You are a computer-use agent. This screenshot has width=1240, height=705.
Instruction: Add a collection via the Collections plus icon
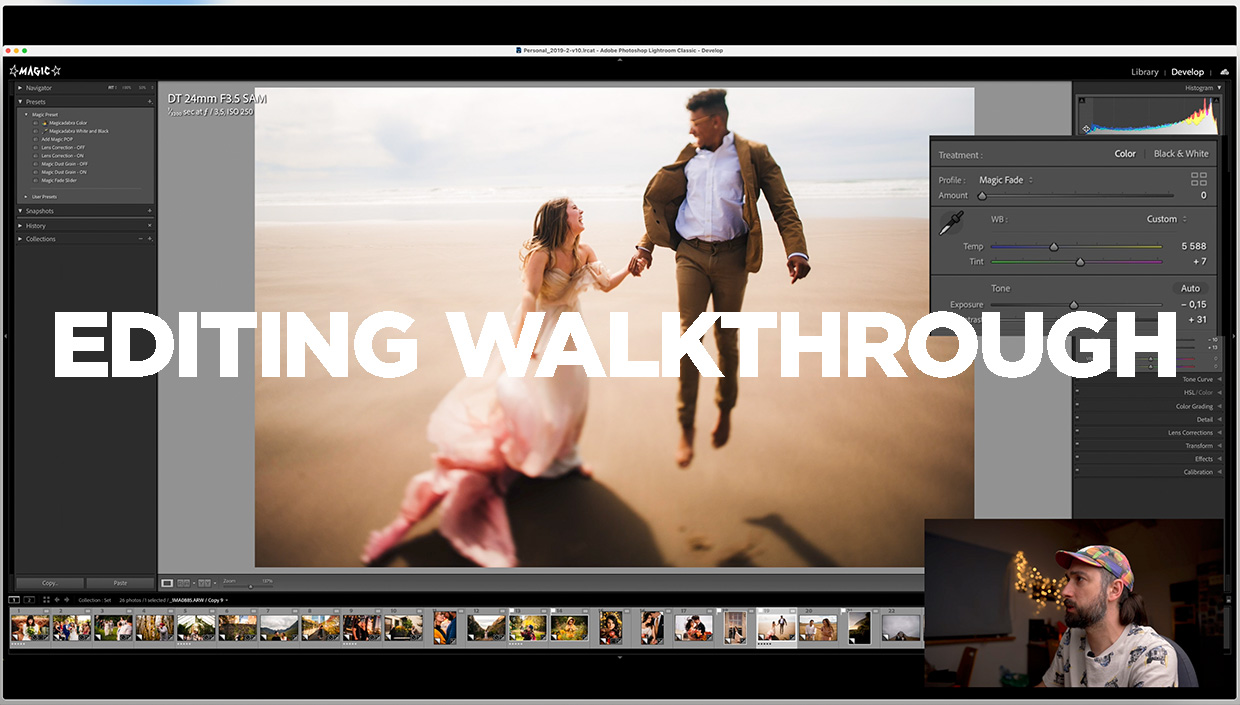tap(150, 239)
